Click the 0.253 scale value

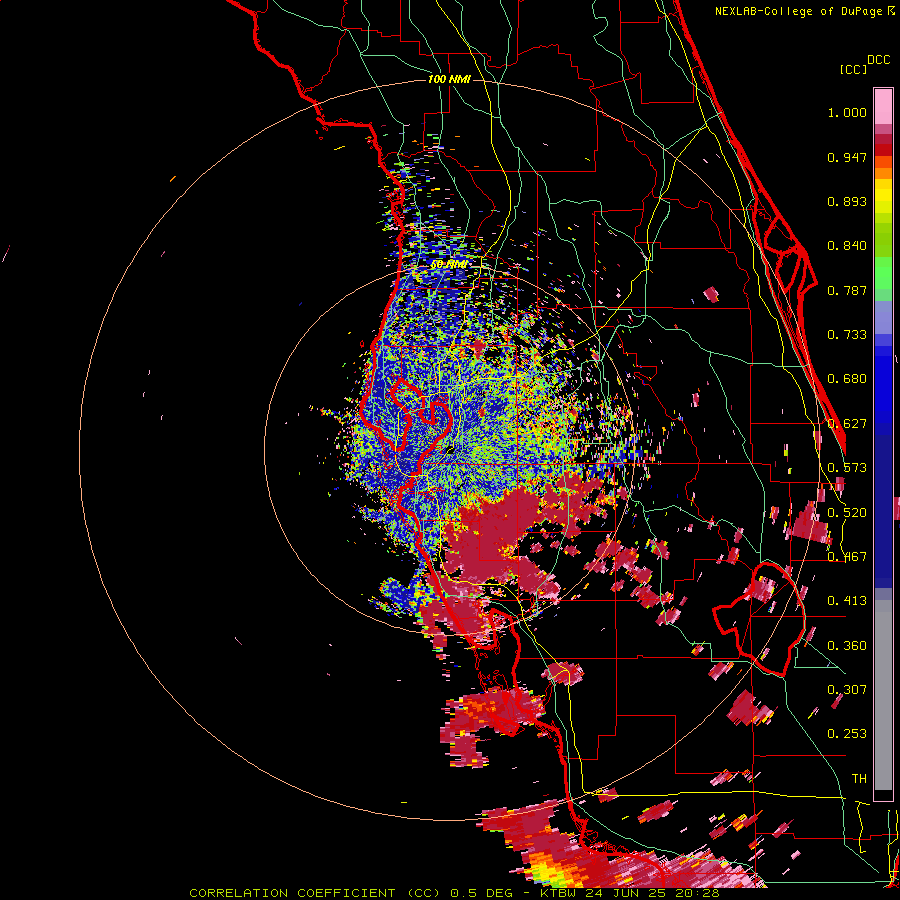[x=847, y=734]
